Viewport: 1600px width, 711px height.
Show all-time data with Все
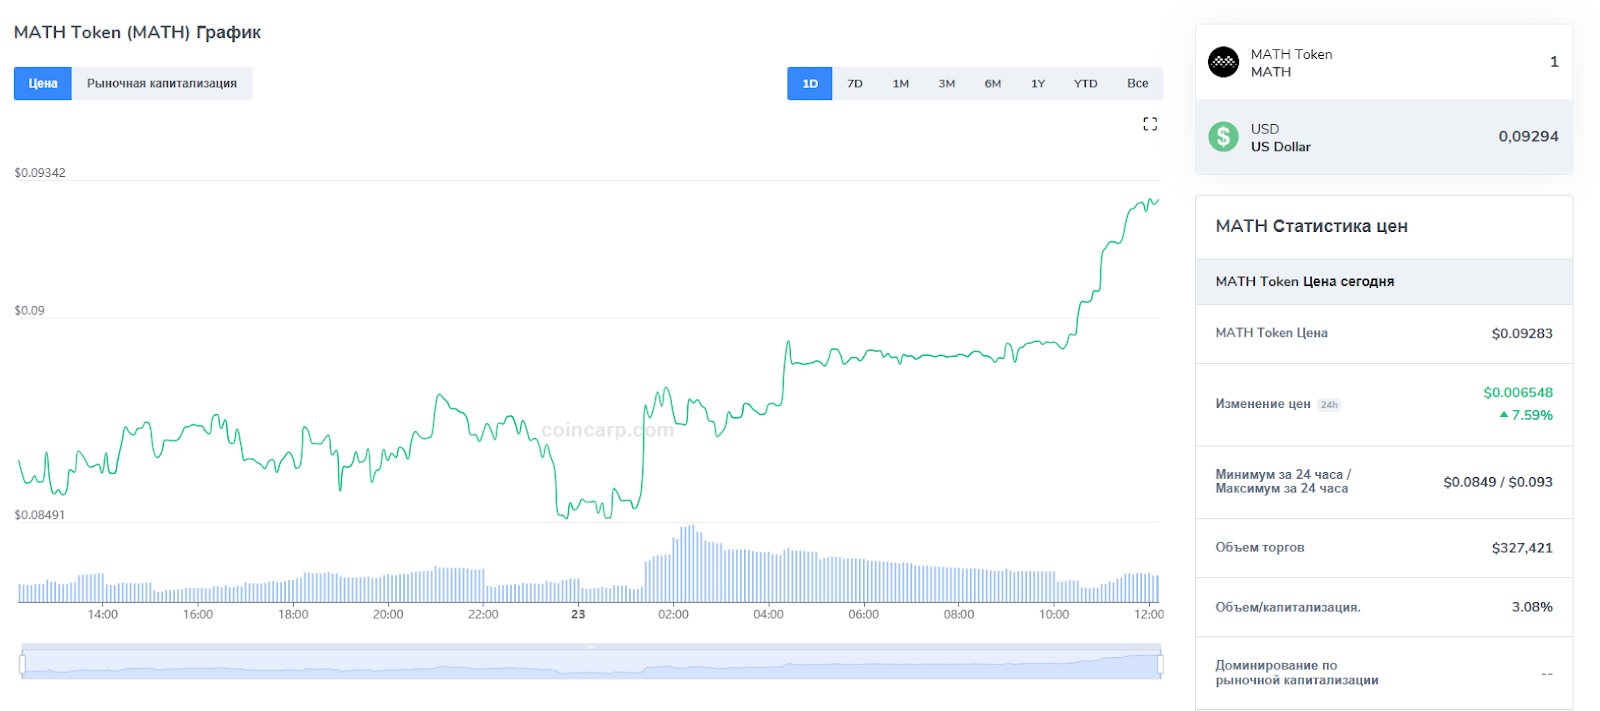click(1137, 84)
